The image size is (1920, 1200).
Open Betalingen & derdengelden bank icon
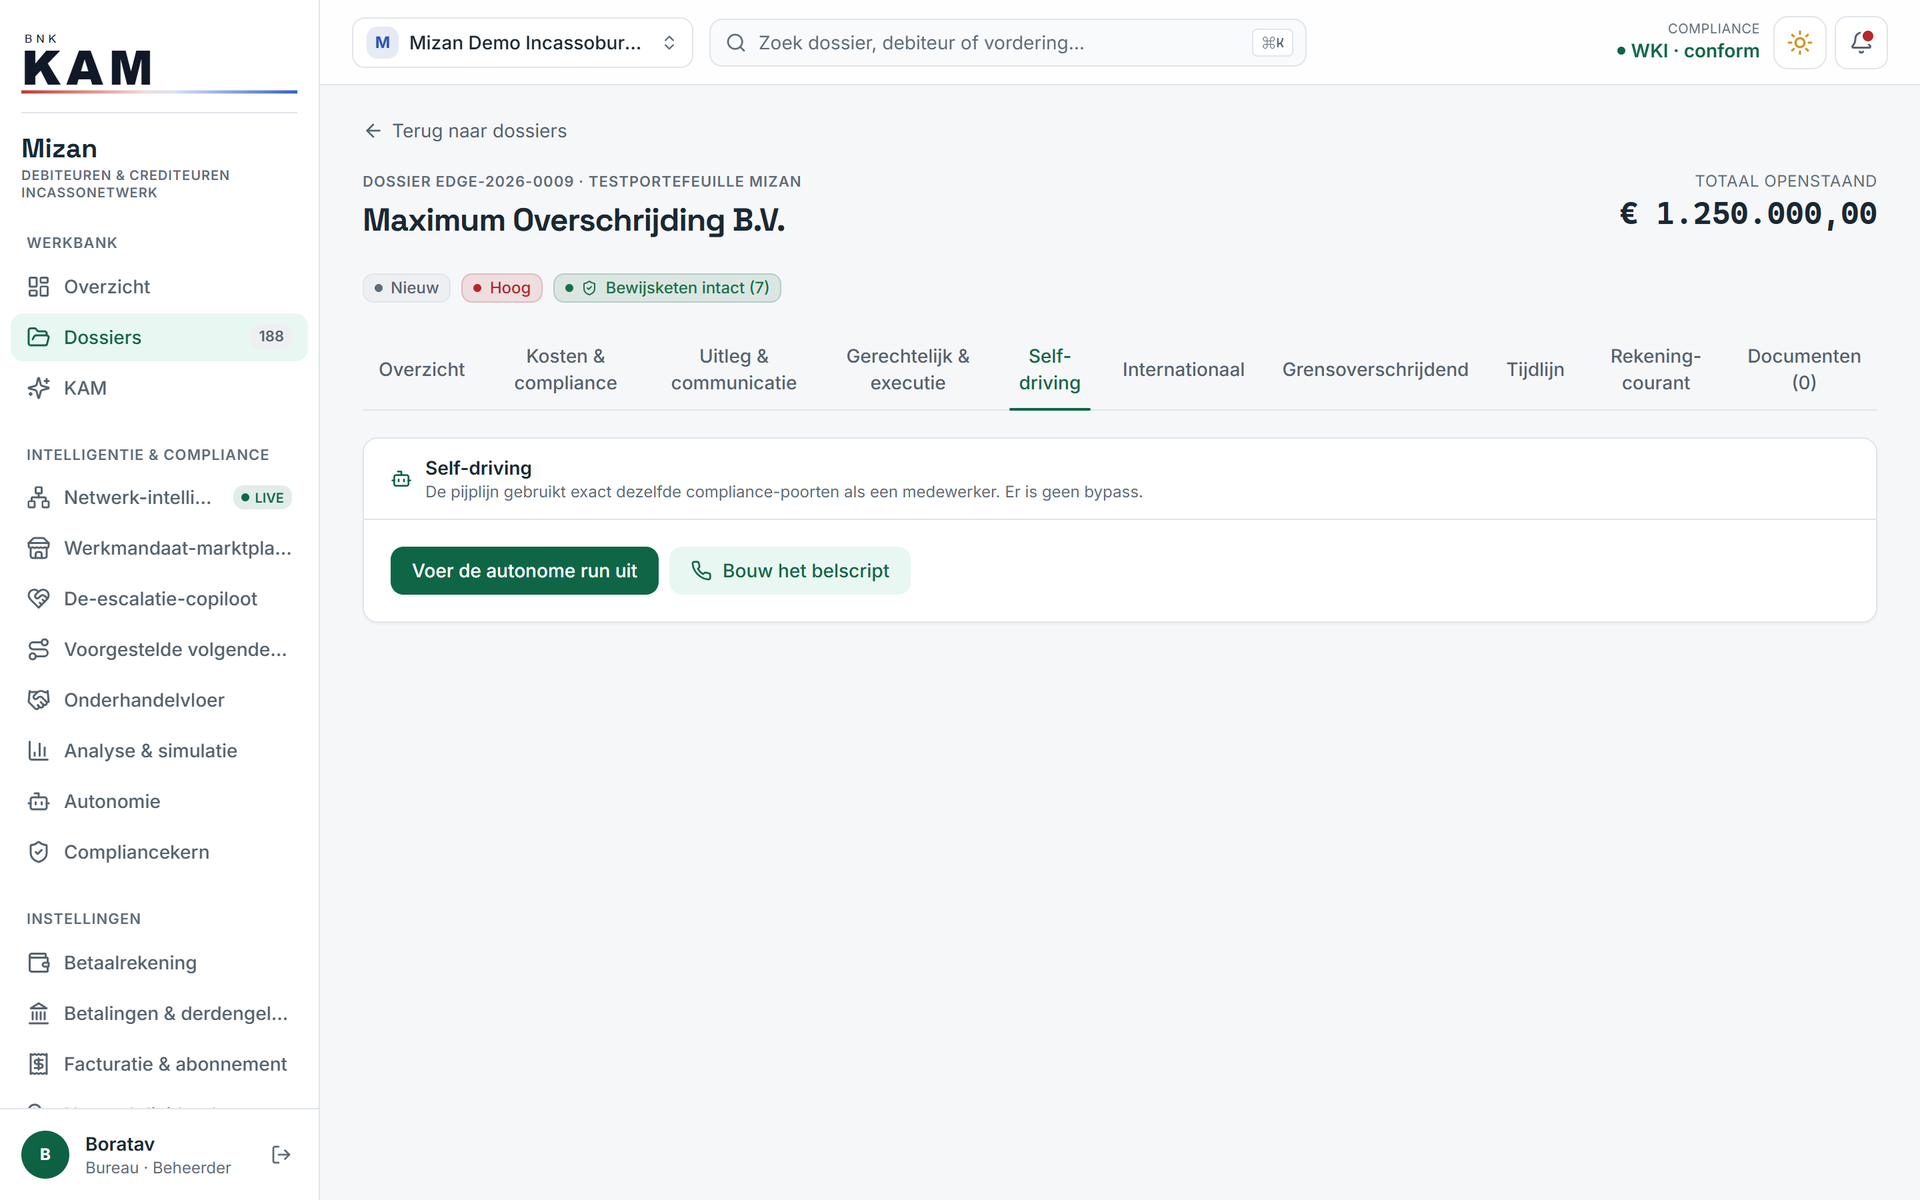click(38, 1014)
